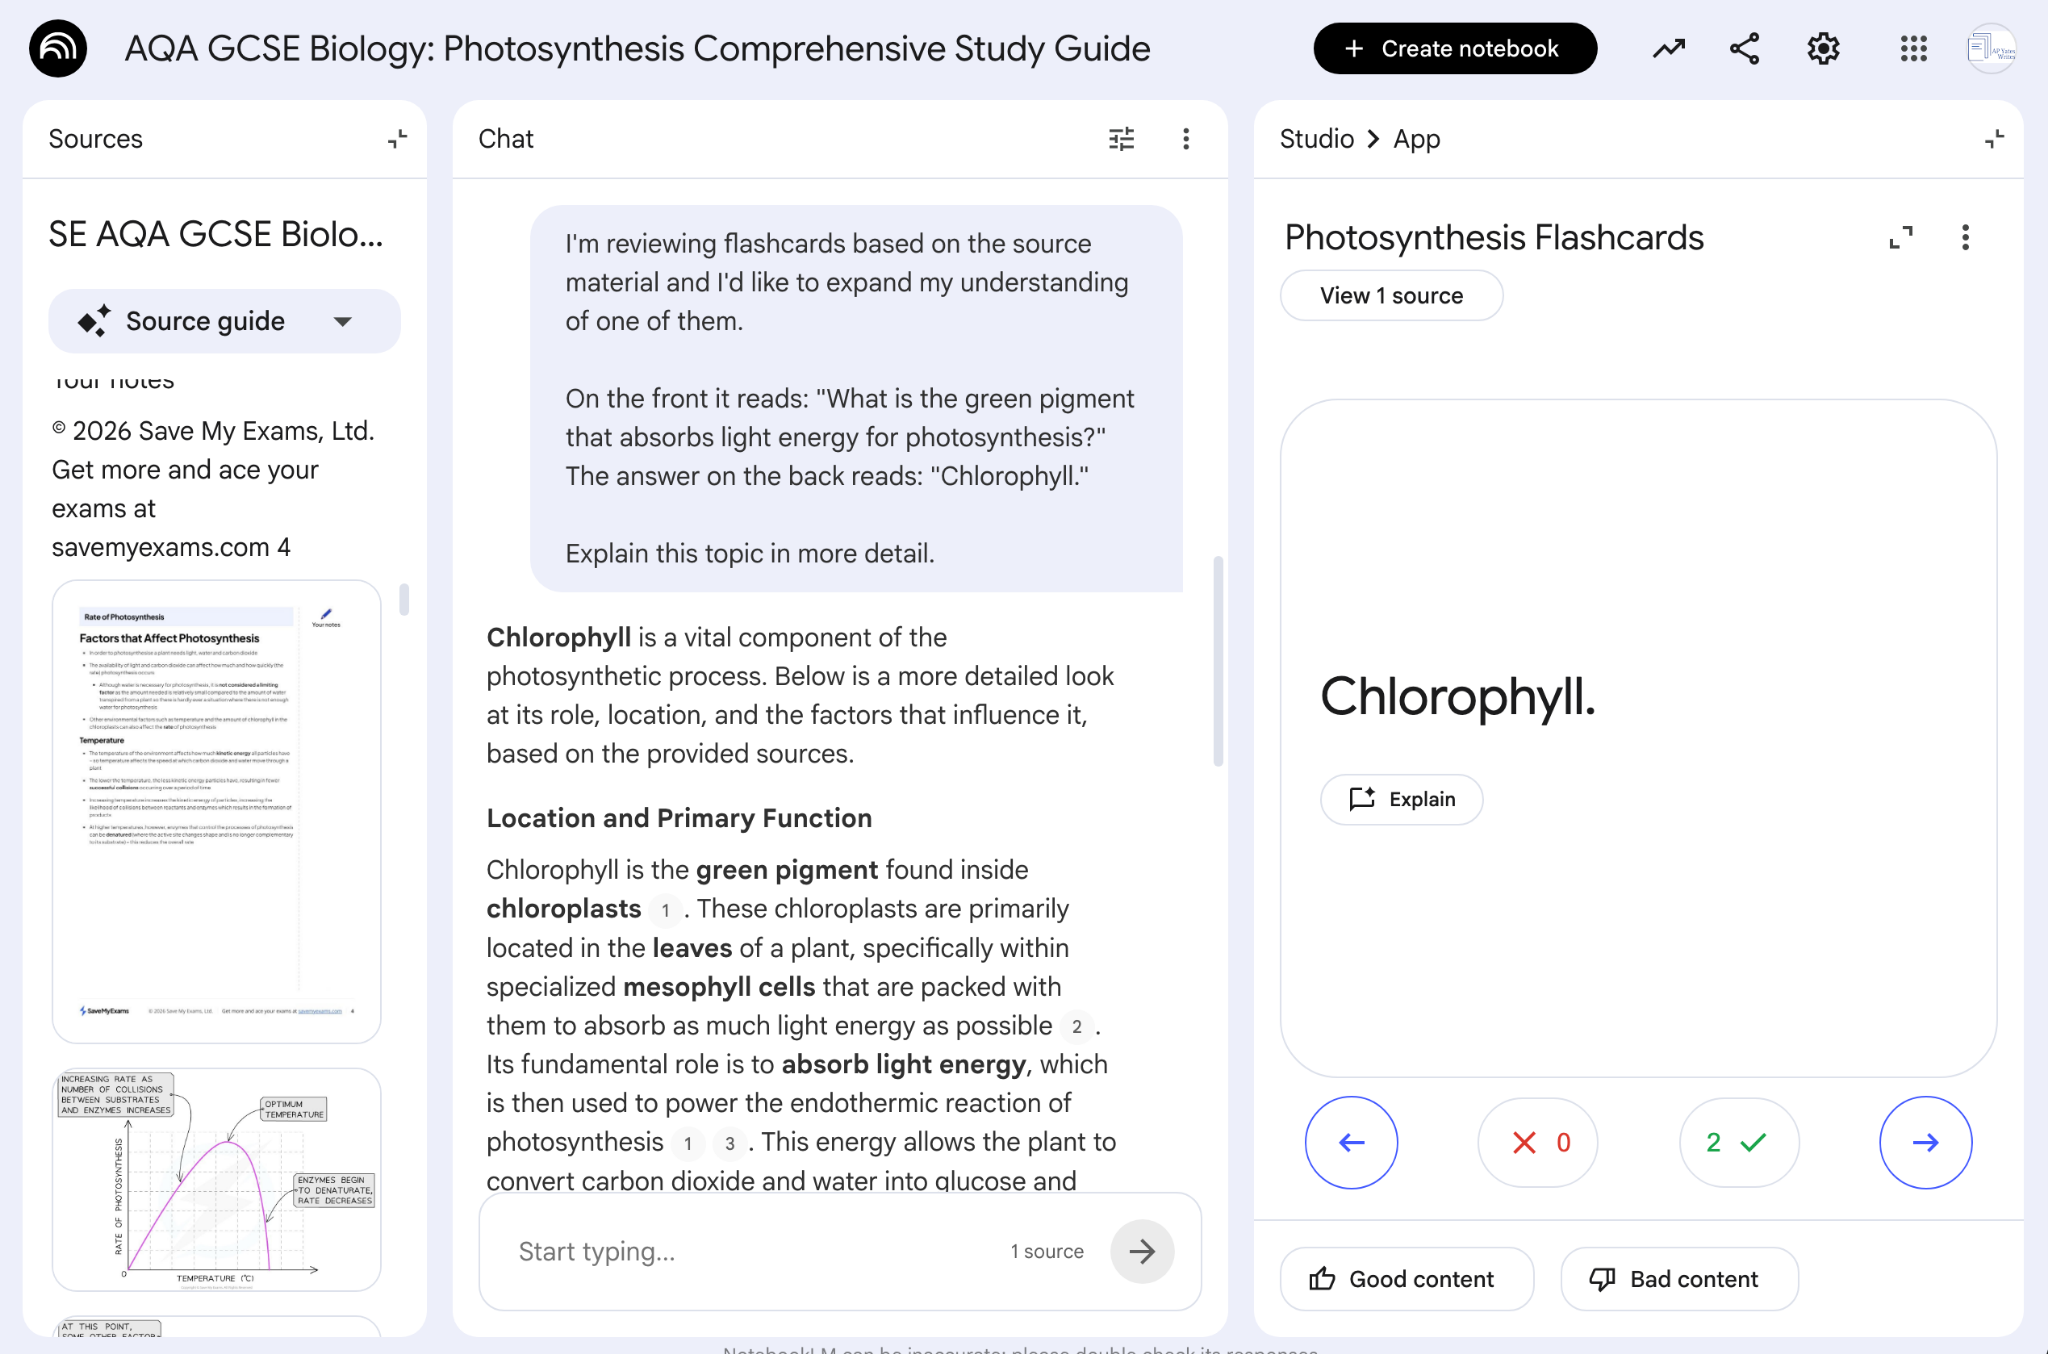Go to next flashcard

[x=1925, y=1142]
